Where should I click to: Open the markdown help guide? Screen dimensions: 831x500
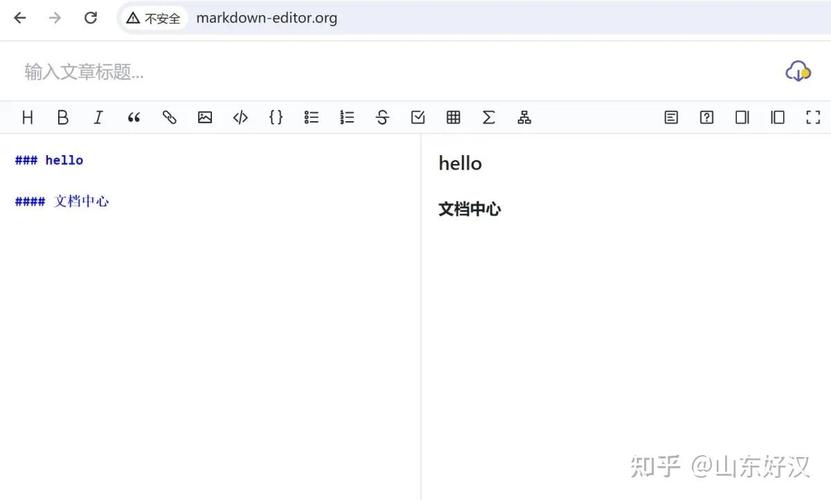coord(706,117)
